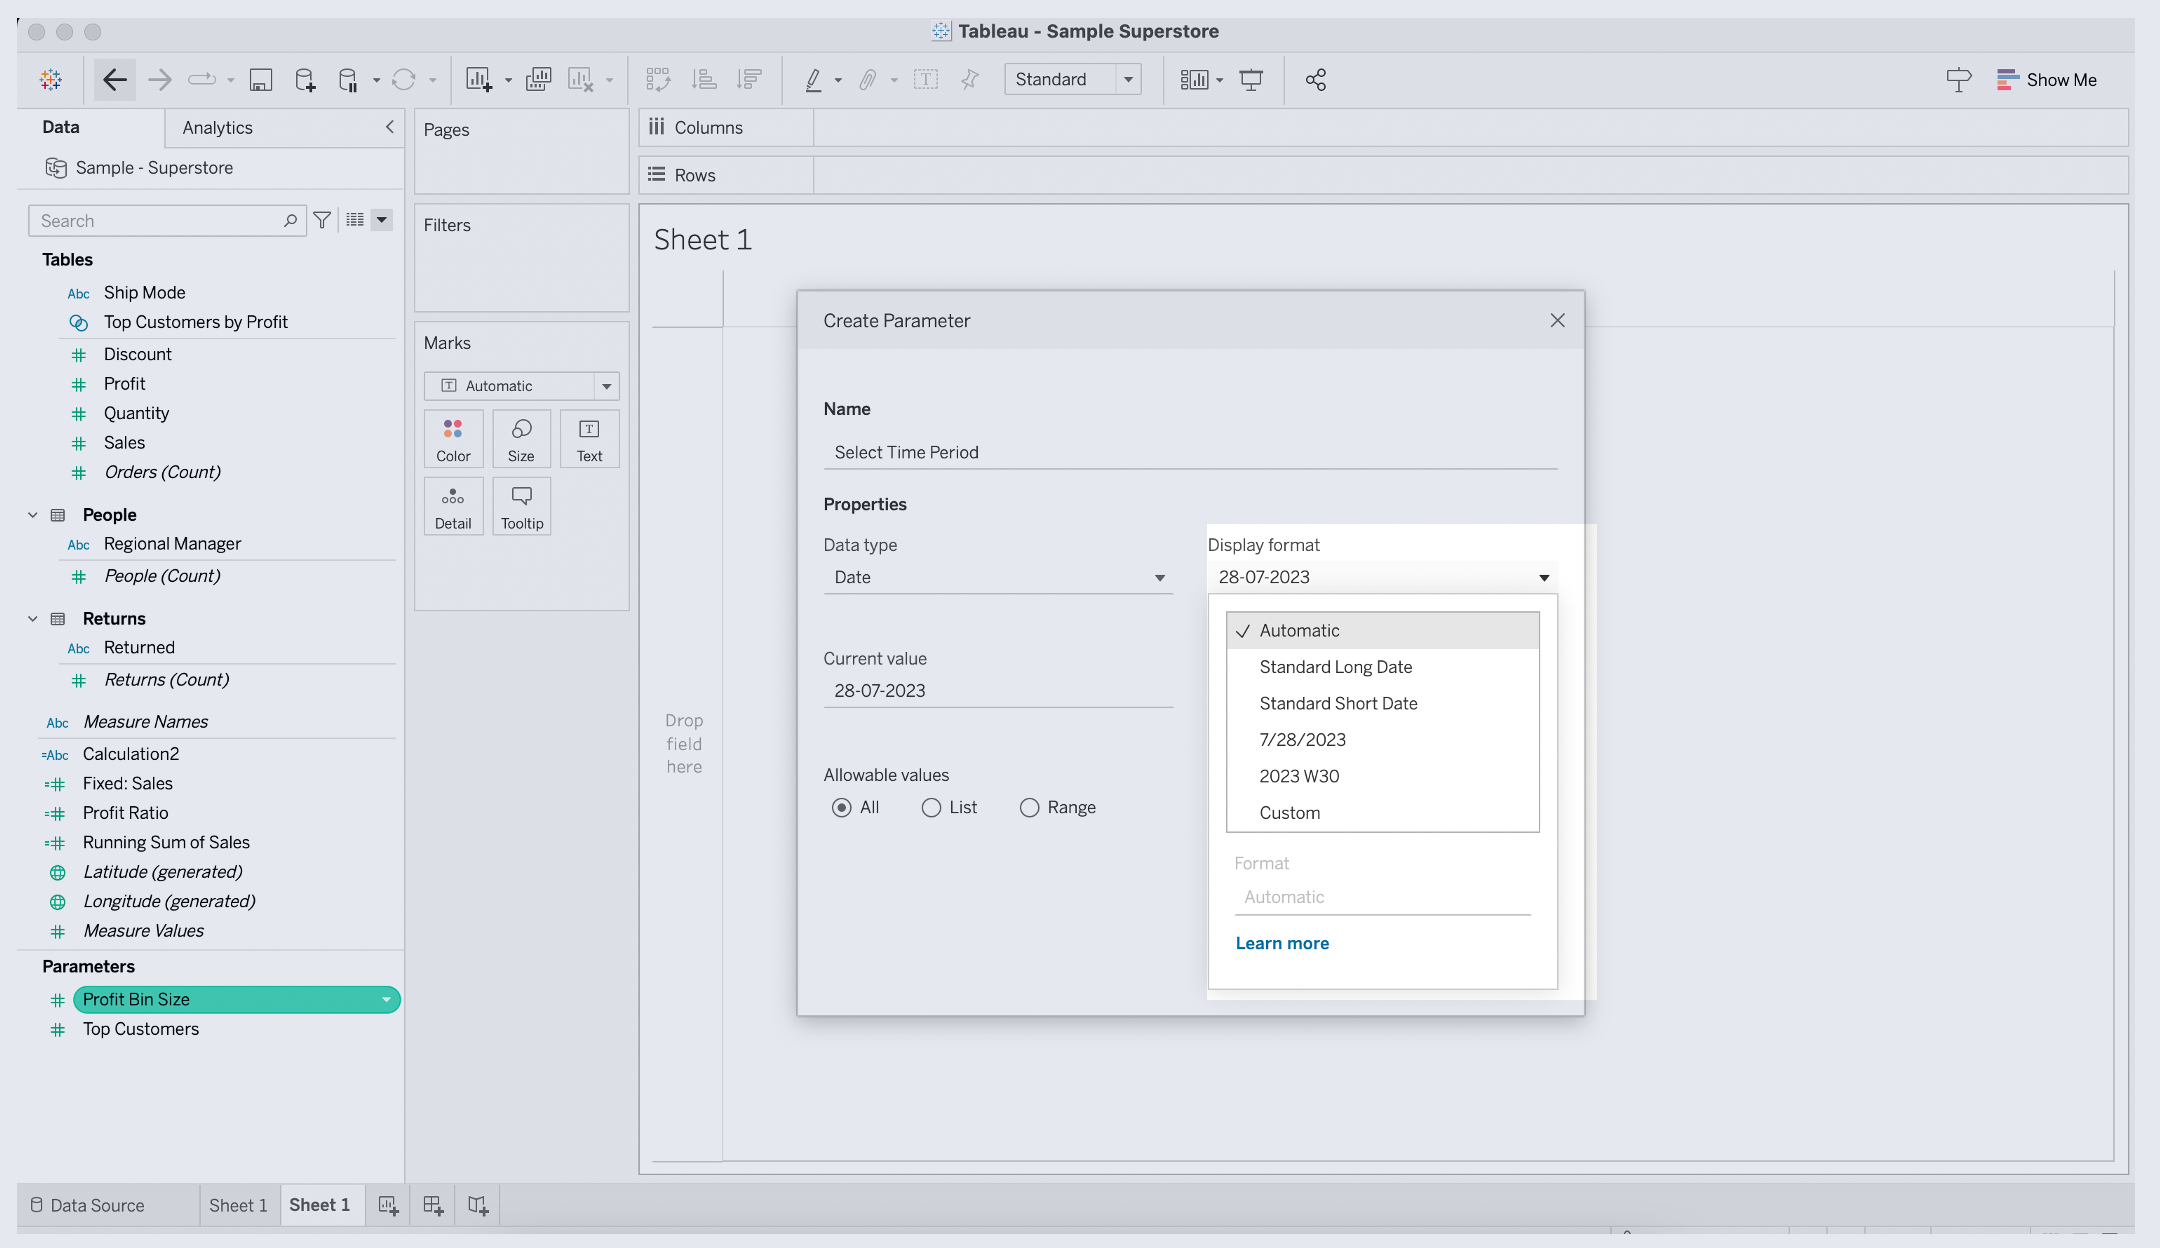Click the new worksheet toolbar icon
2160x1248 pixels.
479,80
